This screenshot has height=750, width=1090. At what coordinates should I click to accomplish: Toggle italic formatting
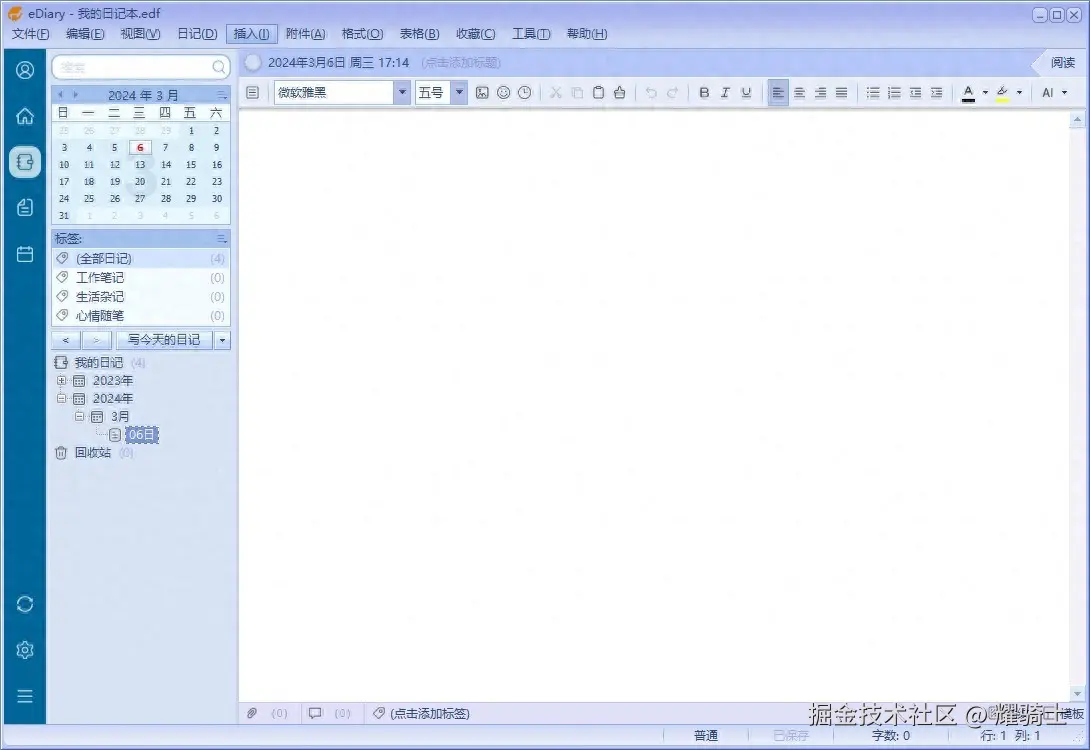click(725, 92)
